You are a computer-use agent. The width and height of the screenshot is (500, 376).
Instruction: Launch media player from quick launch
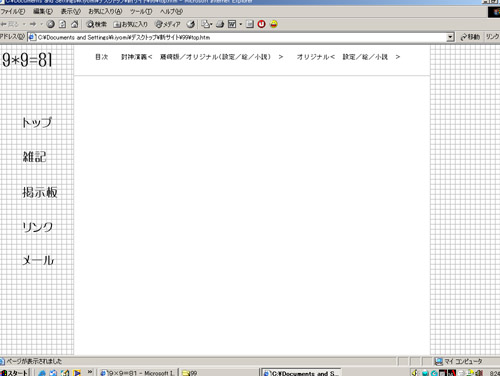77,373
